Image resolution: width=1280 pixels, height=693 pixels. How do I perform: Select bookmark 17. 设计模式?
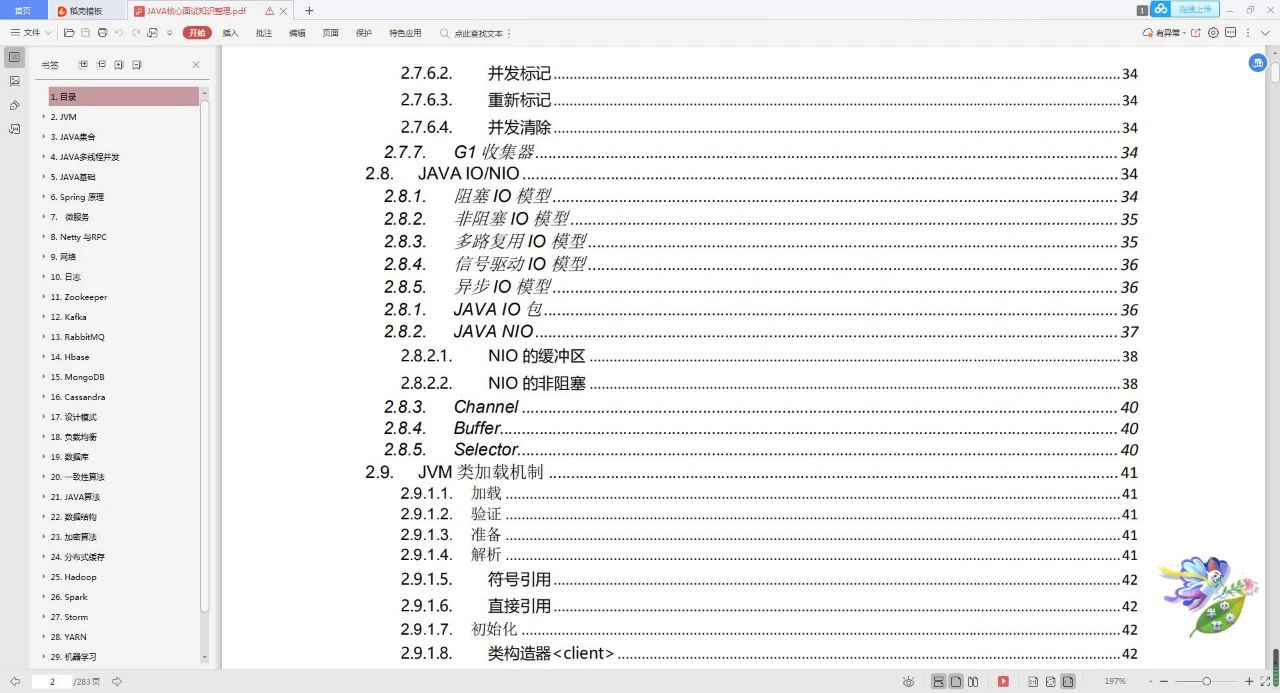pos(74,417)
